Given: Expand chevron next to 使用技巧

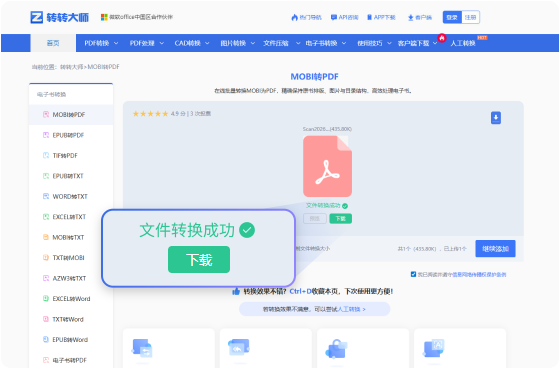Looking at the screenshot, I should coord(389,43).
